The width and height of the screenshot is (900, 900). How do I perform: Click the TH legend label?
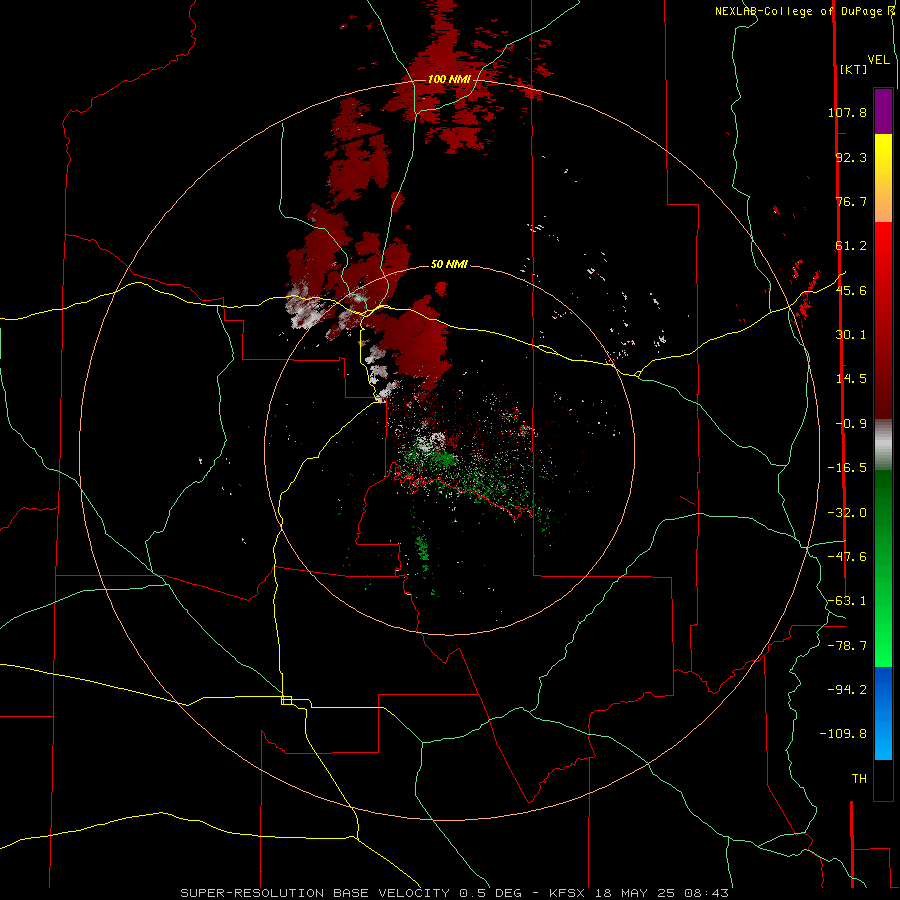tap(859, 779)
